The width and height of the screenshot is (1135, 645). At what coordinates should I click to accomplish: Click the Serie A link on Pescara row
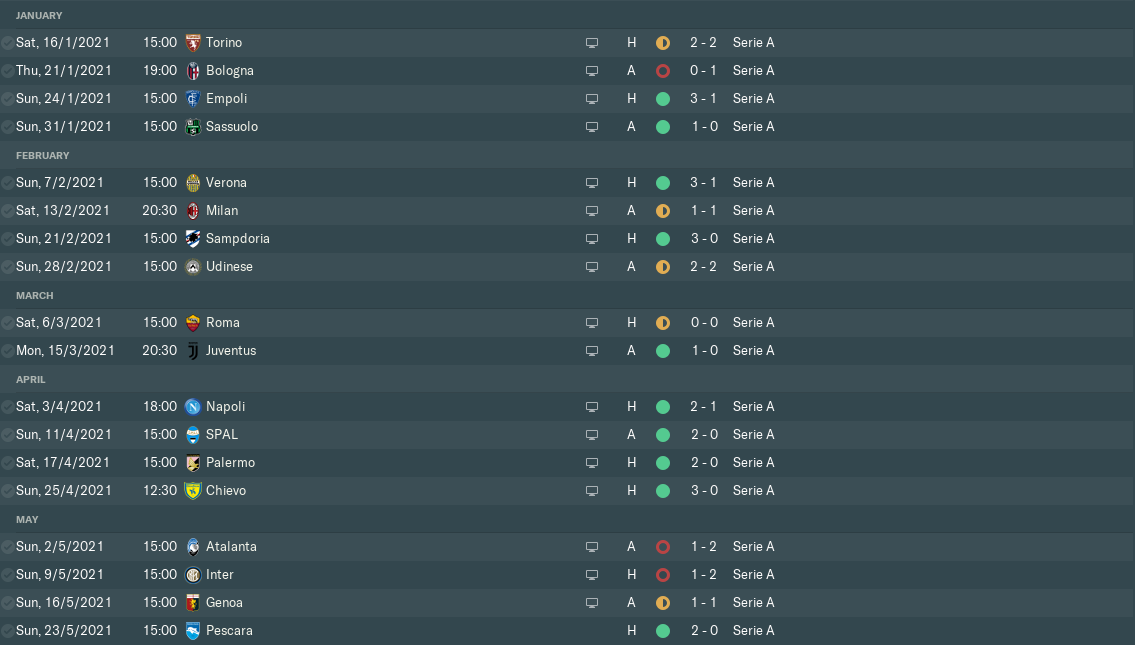point(753,631)
